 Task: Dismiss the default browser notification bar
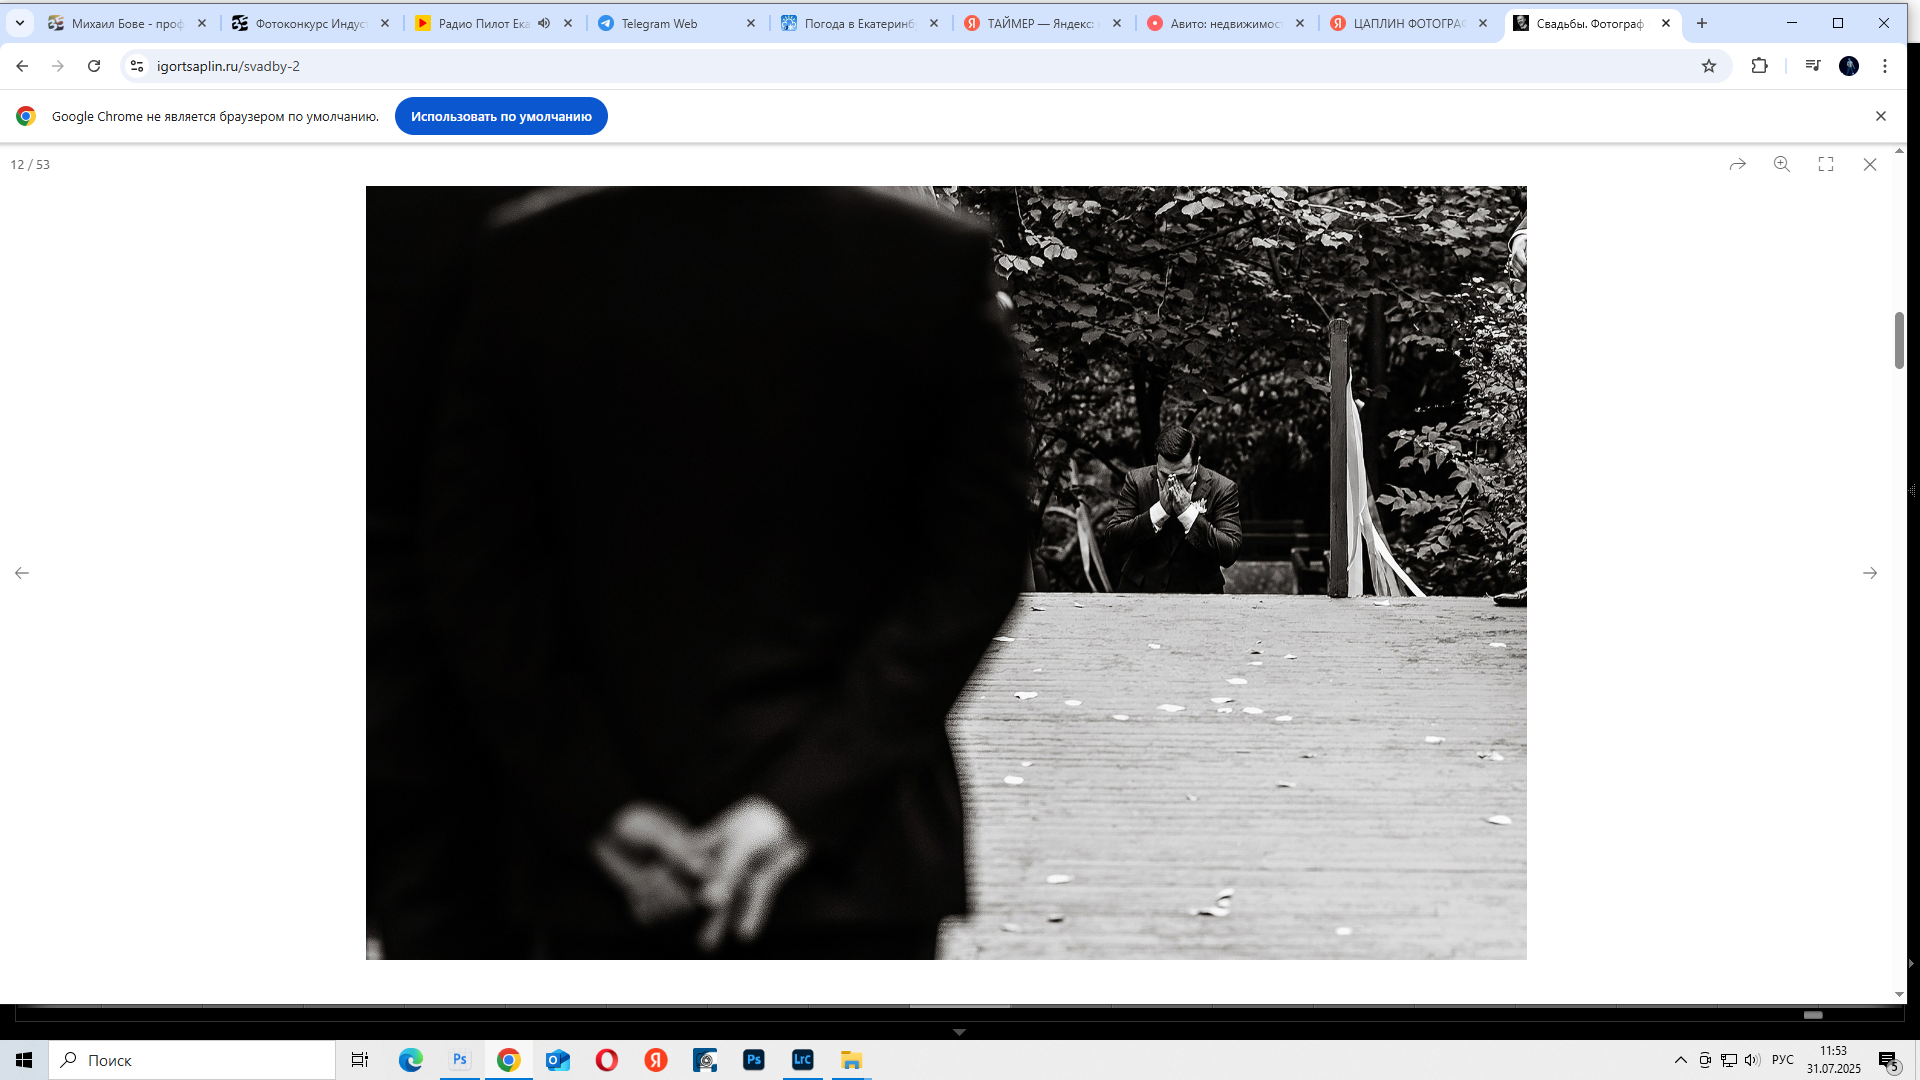[x=1881, y=116]
